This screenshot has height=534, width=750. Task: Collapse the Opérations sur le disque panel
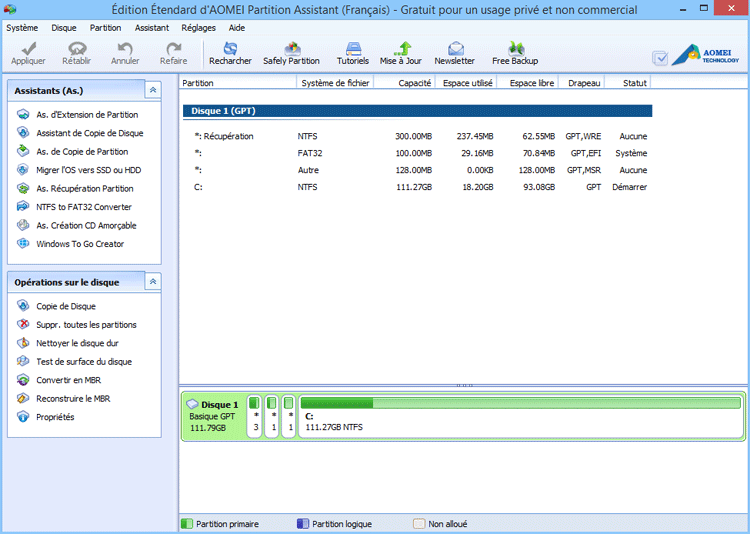[152, 282]
